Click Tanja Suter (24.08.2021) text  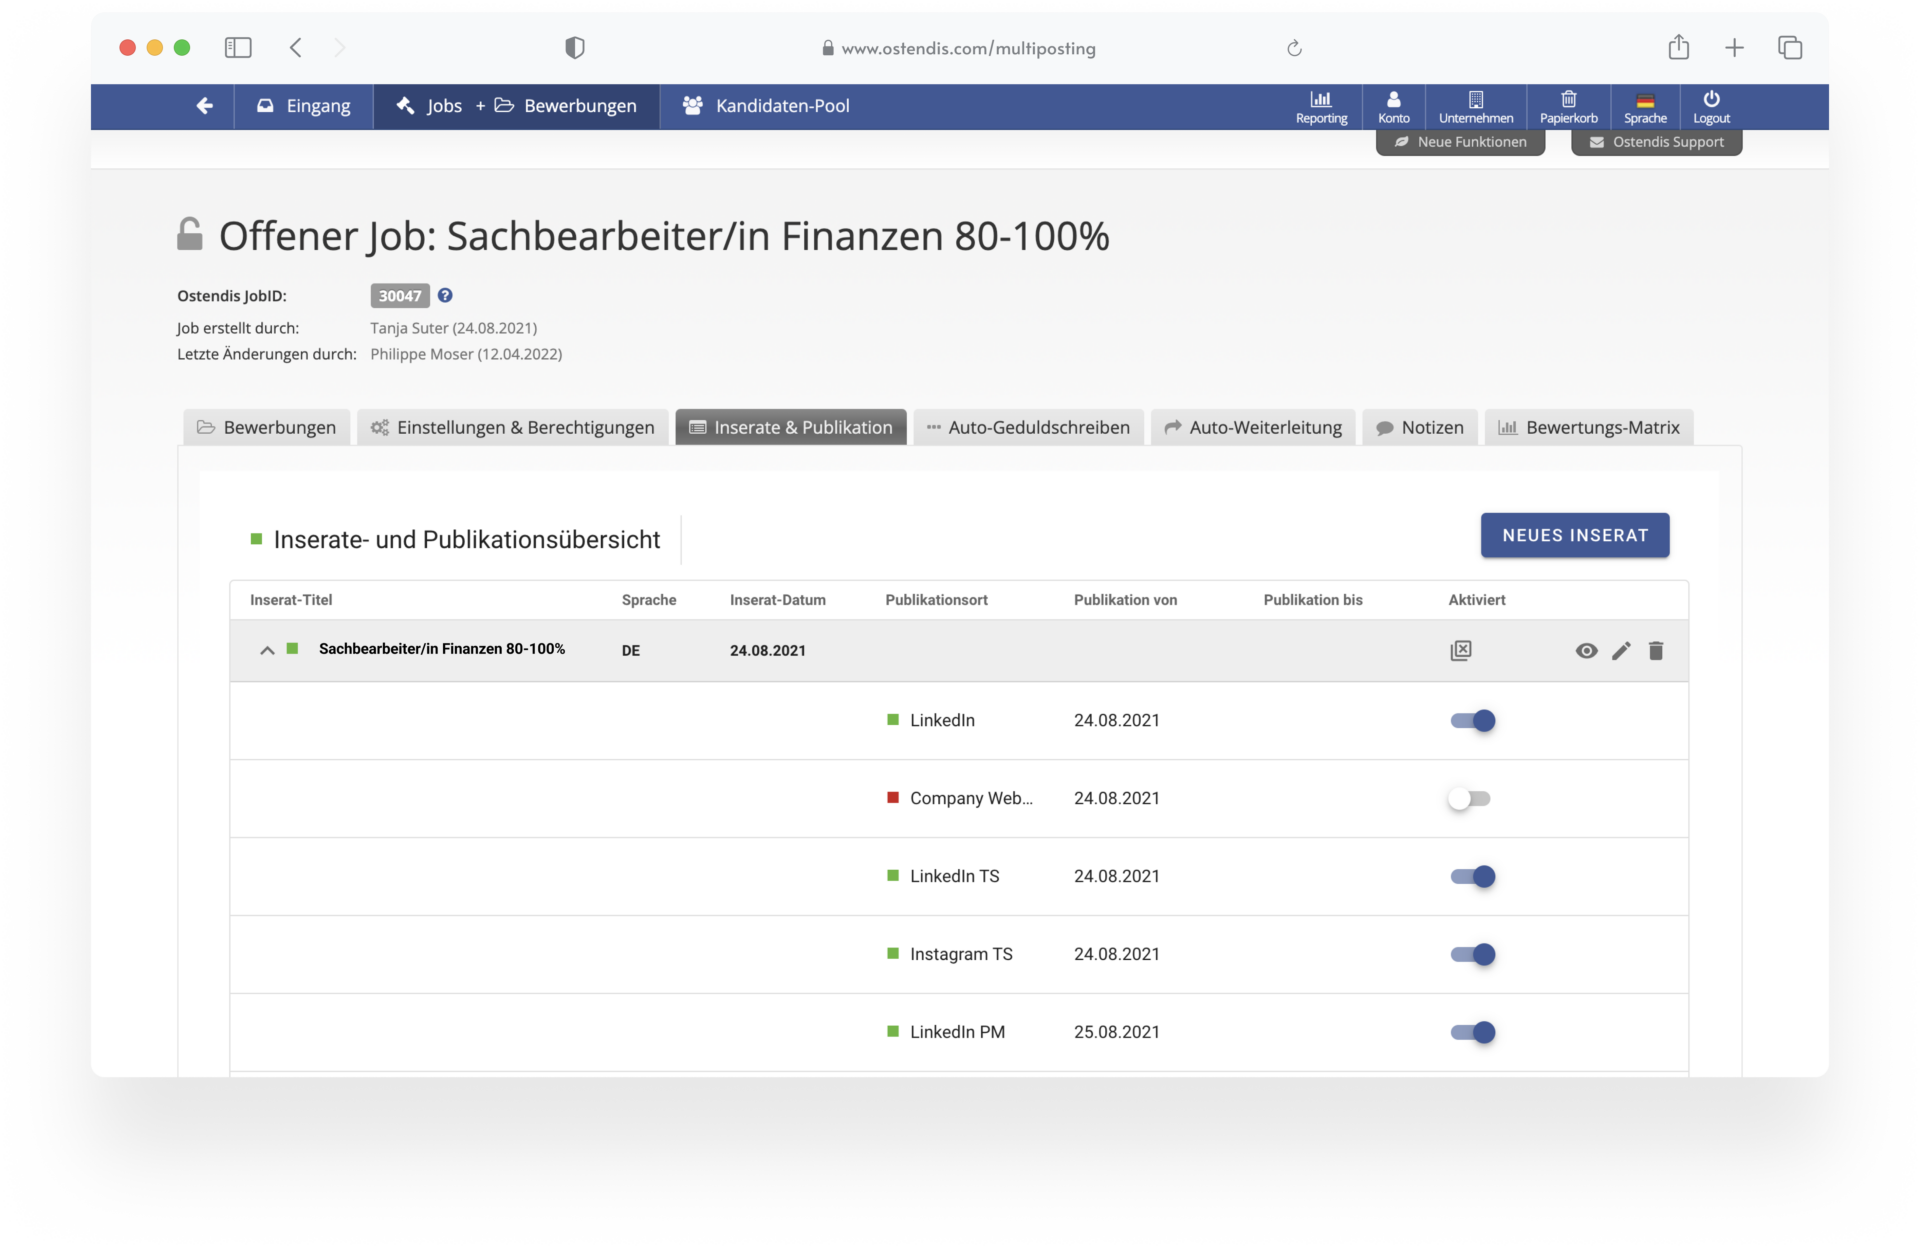(x=454, y=328)
